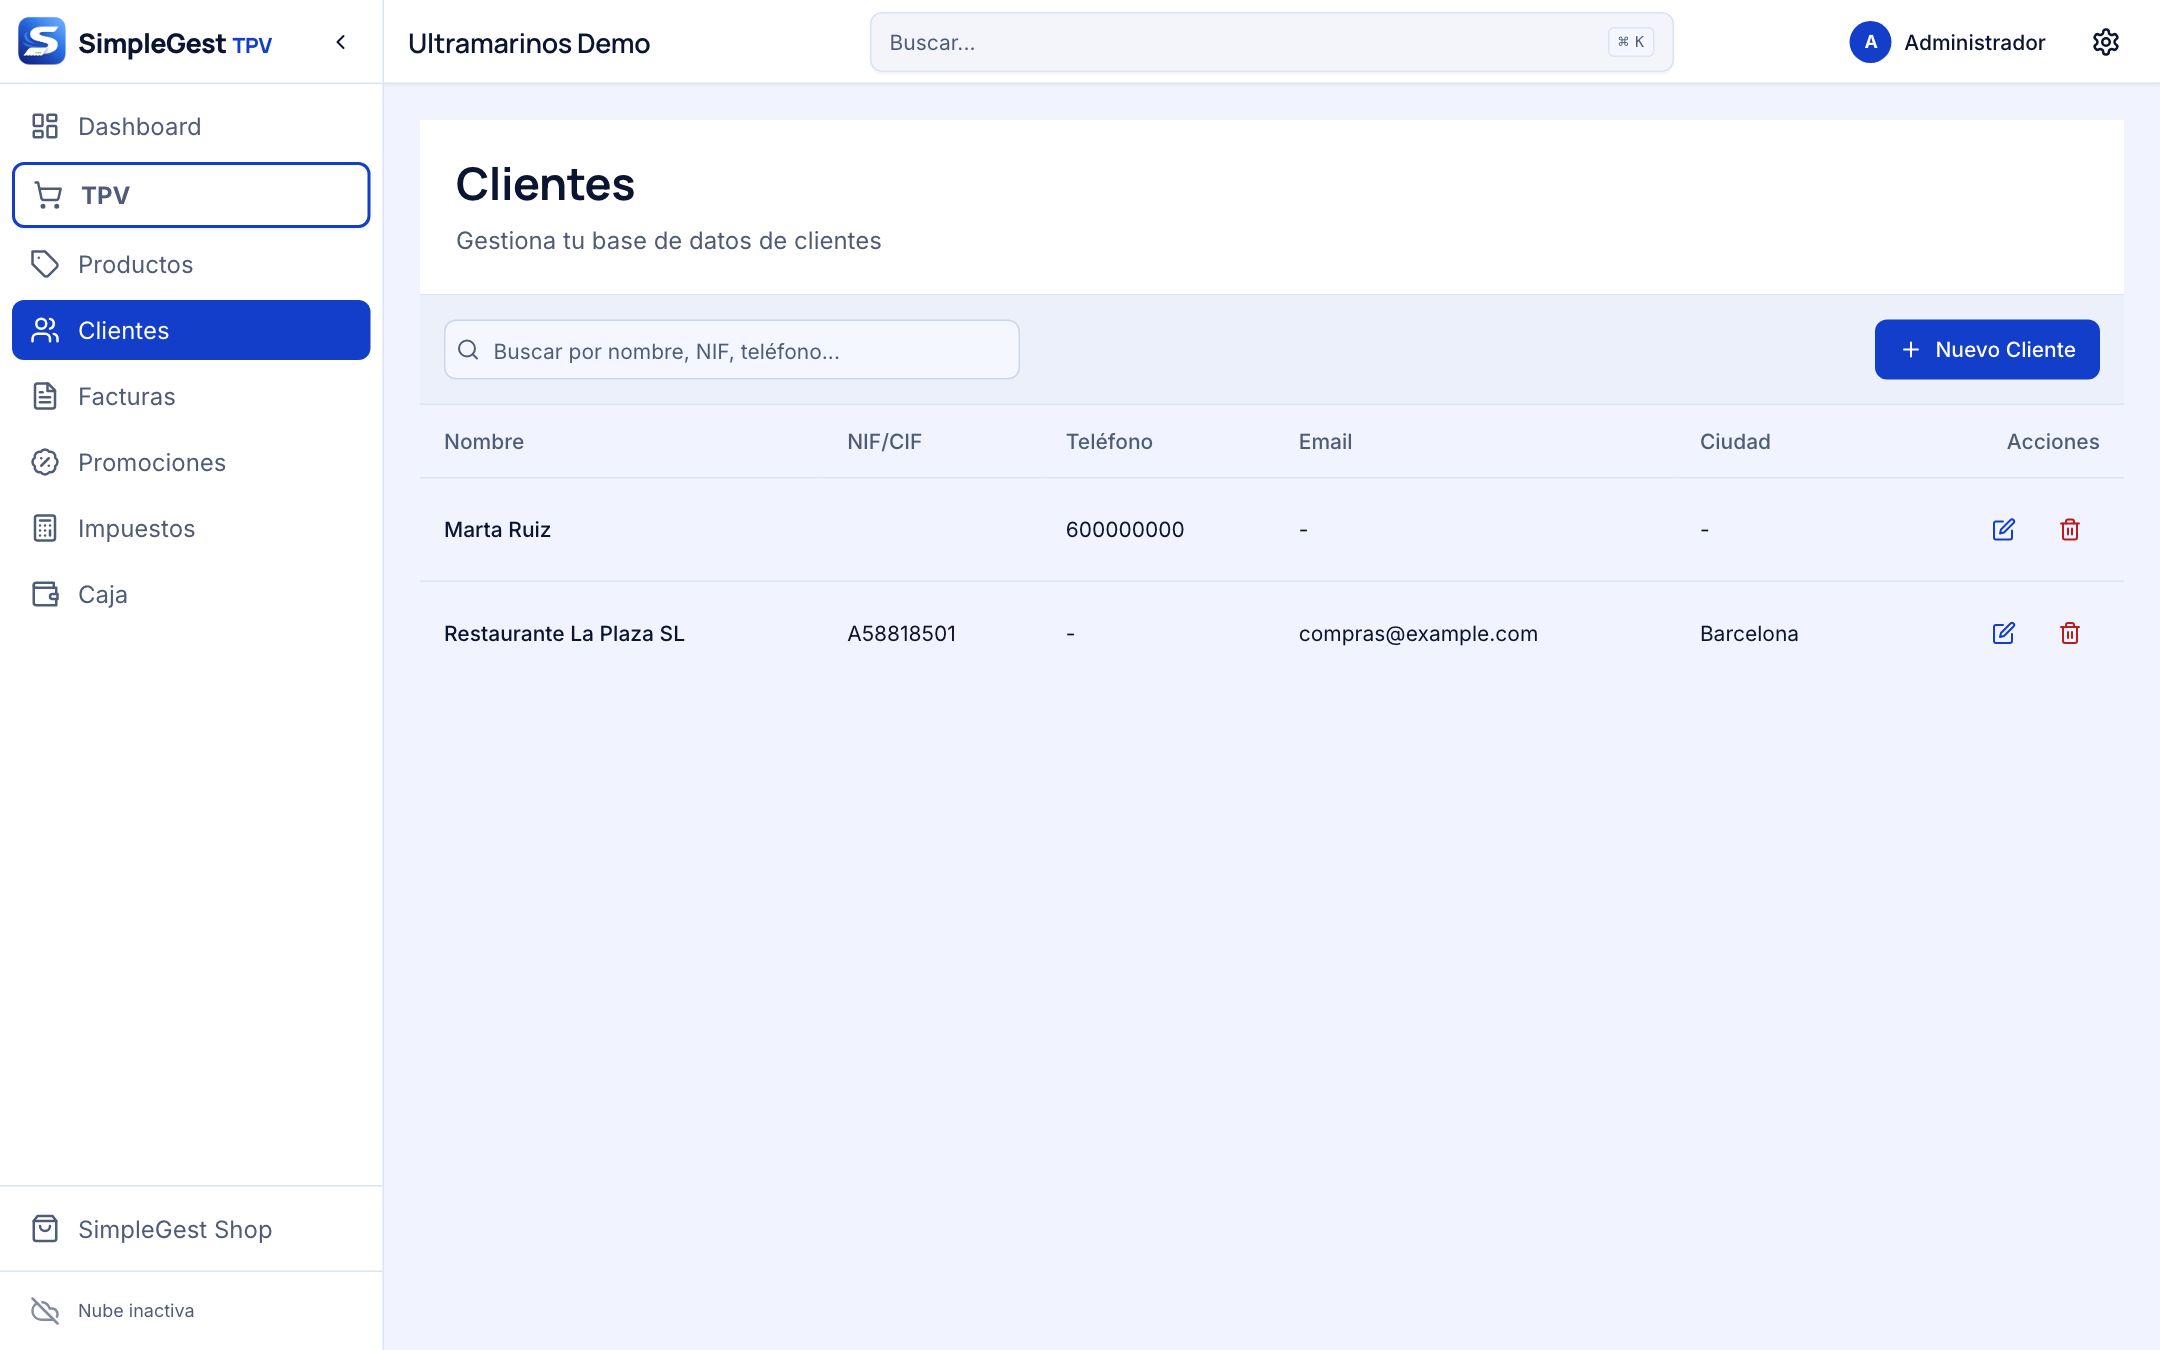Focus the client search by nombre field

[732, 350]
